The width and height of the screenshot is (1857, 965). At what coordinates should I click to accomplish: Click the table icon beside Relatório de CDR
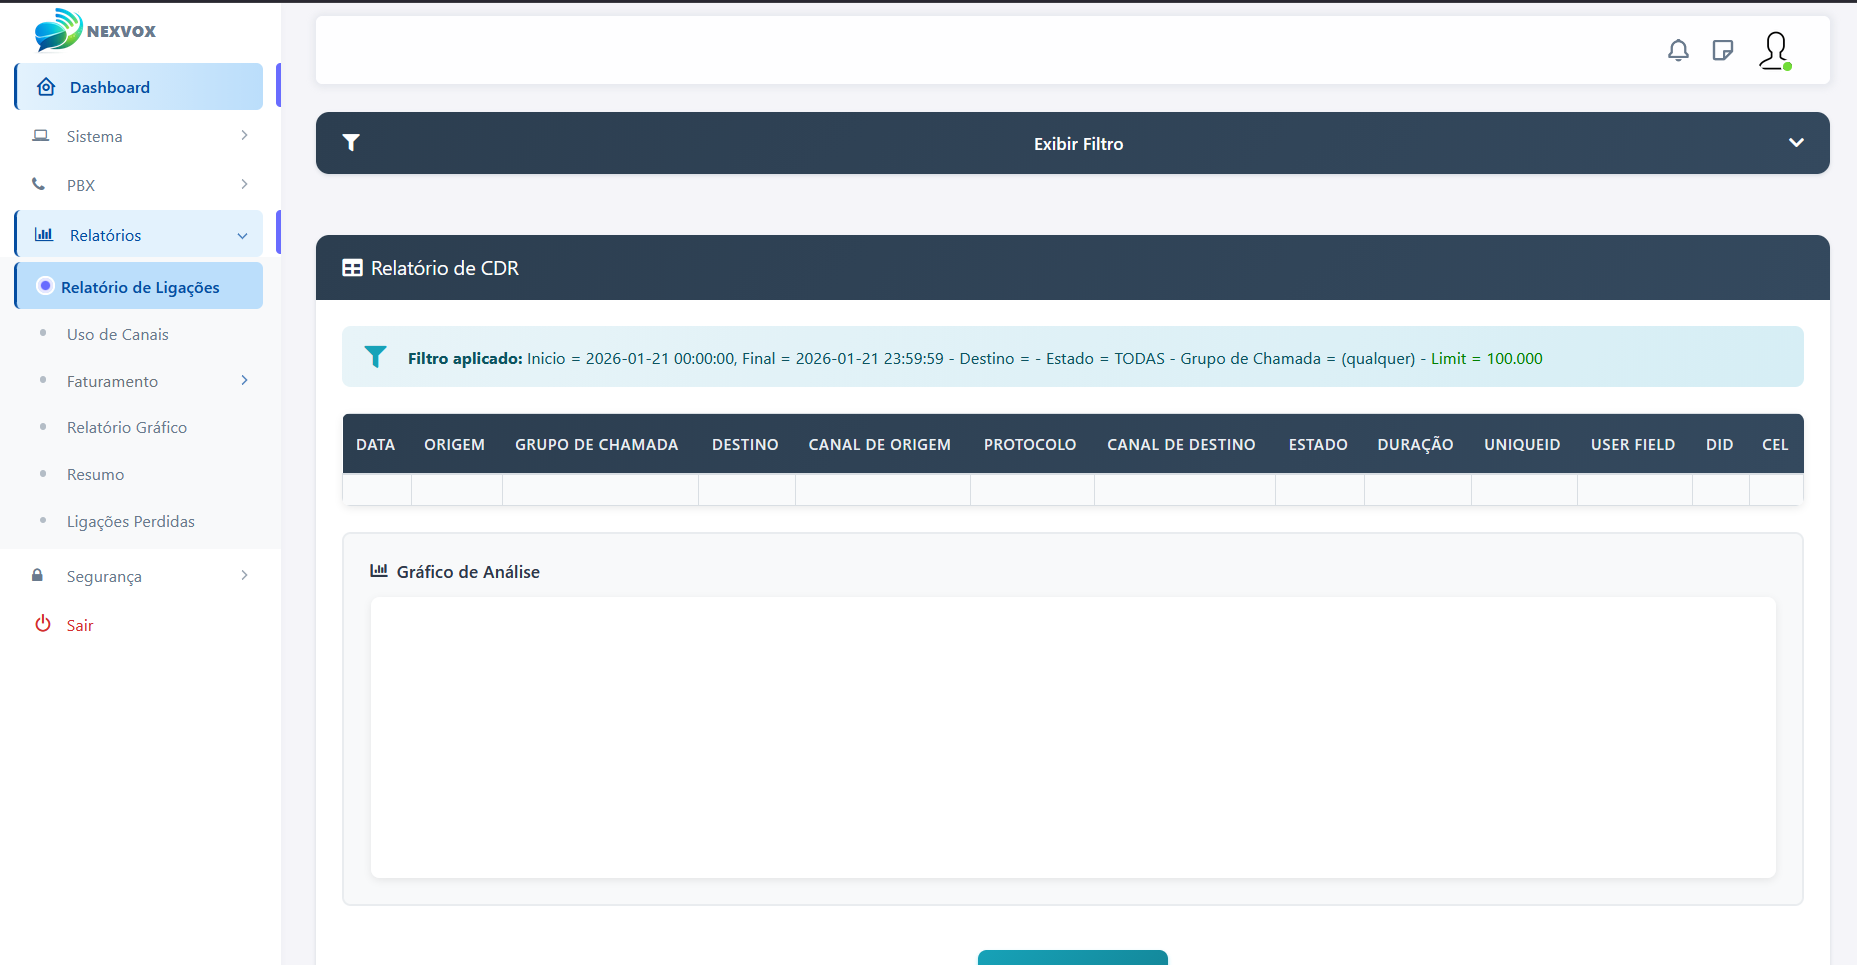click(352, 268)
